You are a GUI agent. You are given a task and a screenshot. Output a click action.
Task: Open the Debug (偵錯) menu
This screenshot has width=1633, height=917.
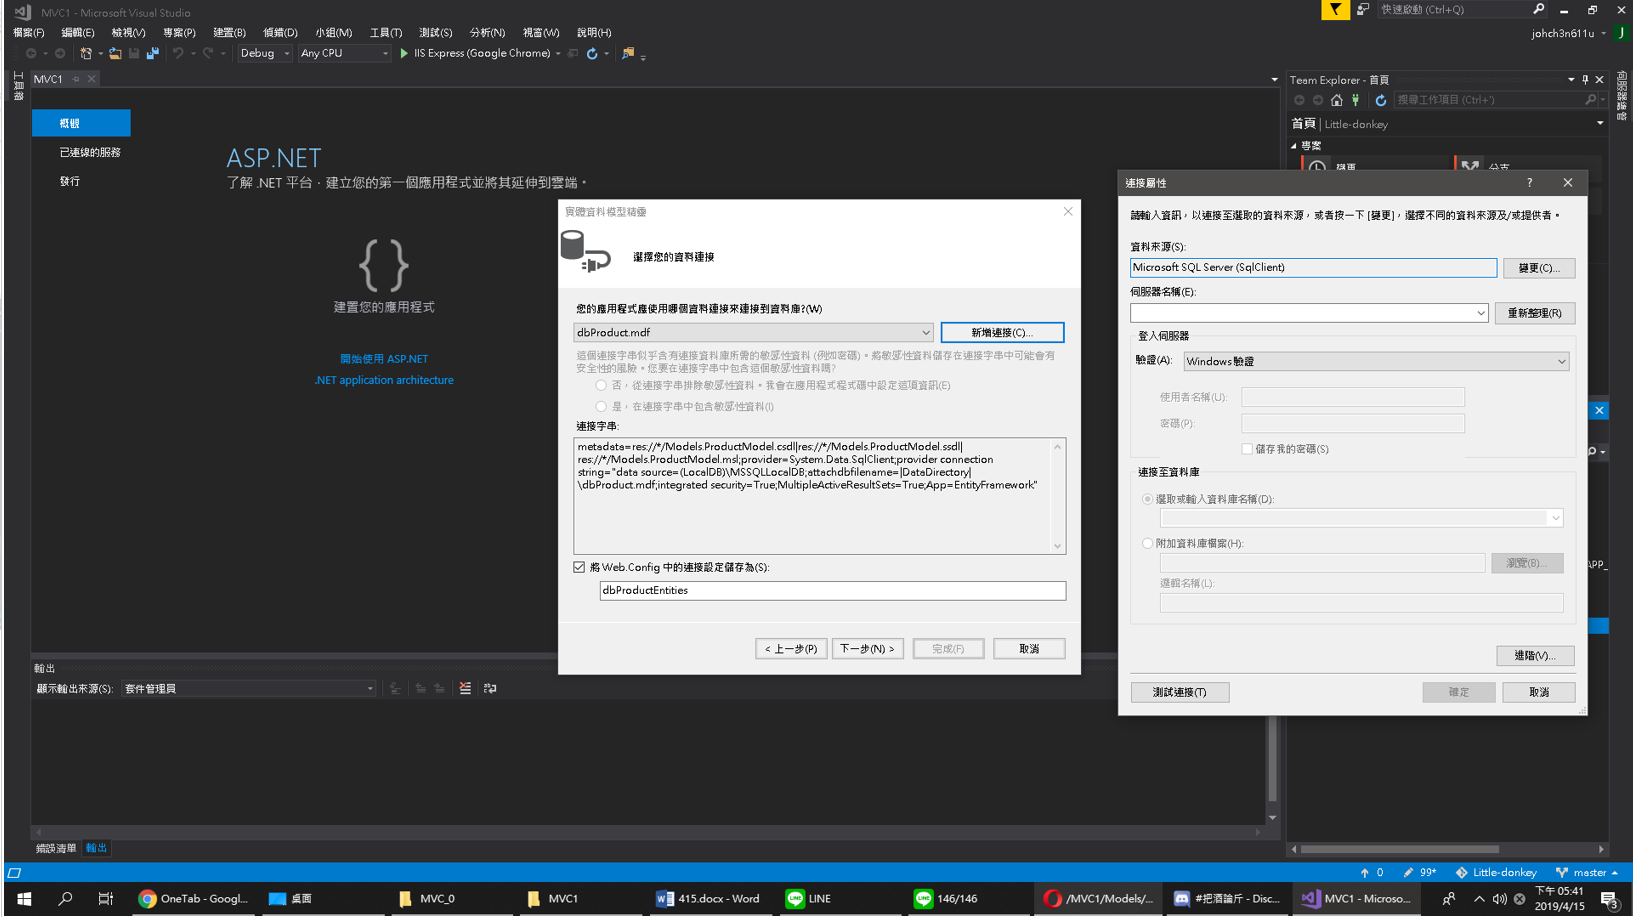click(280, 32)
